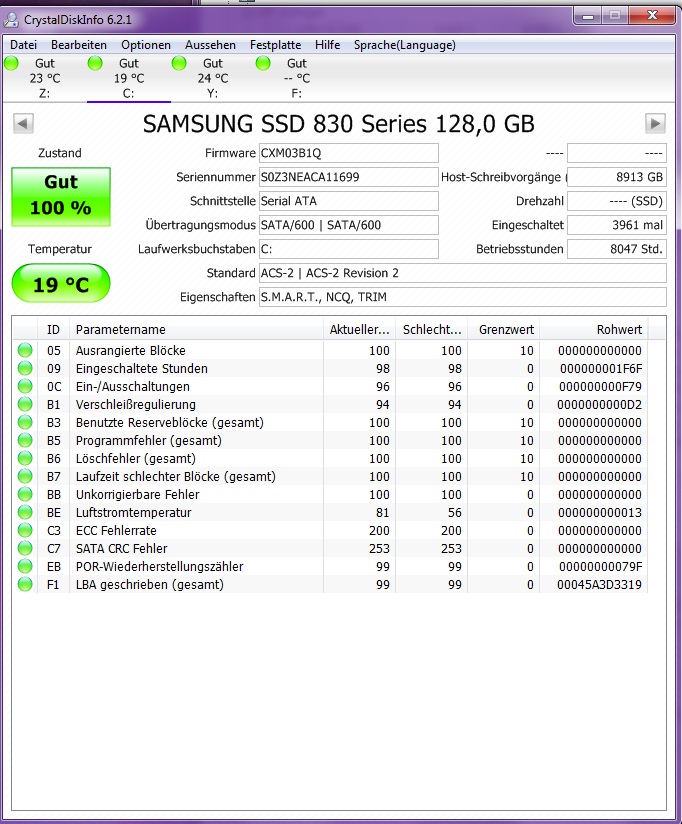
Task: Click Eingeschaltet value 3961 mal
Action: (617, 225)
